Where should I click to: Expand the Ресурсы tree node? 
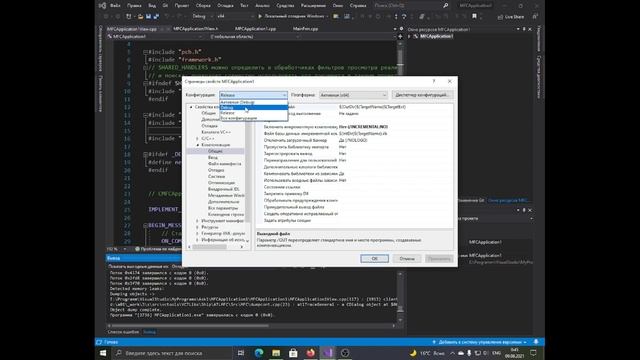[198, 227]
